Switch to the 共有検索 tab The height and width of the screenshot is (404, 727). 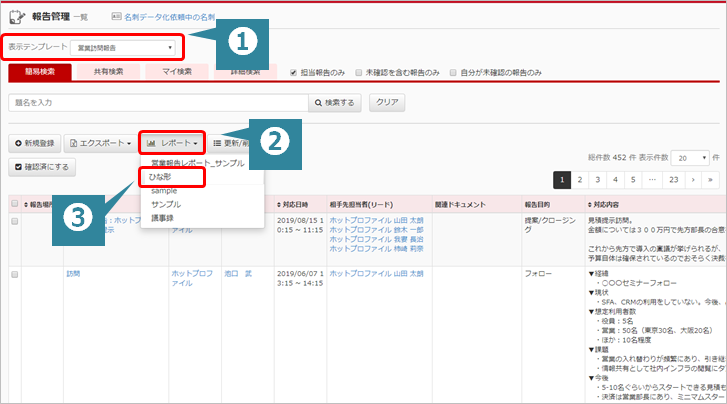tap(109, 72)
